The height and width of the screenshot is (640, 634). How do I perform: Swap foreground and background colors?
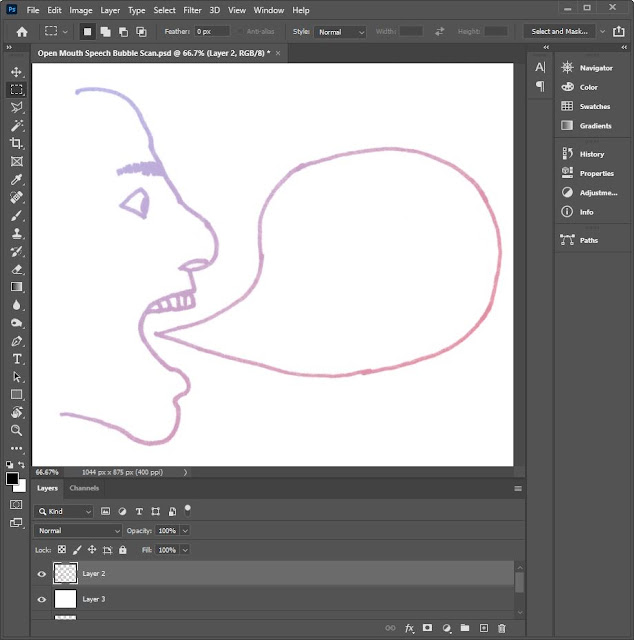coord(22,465)
